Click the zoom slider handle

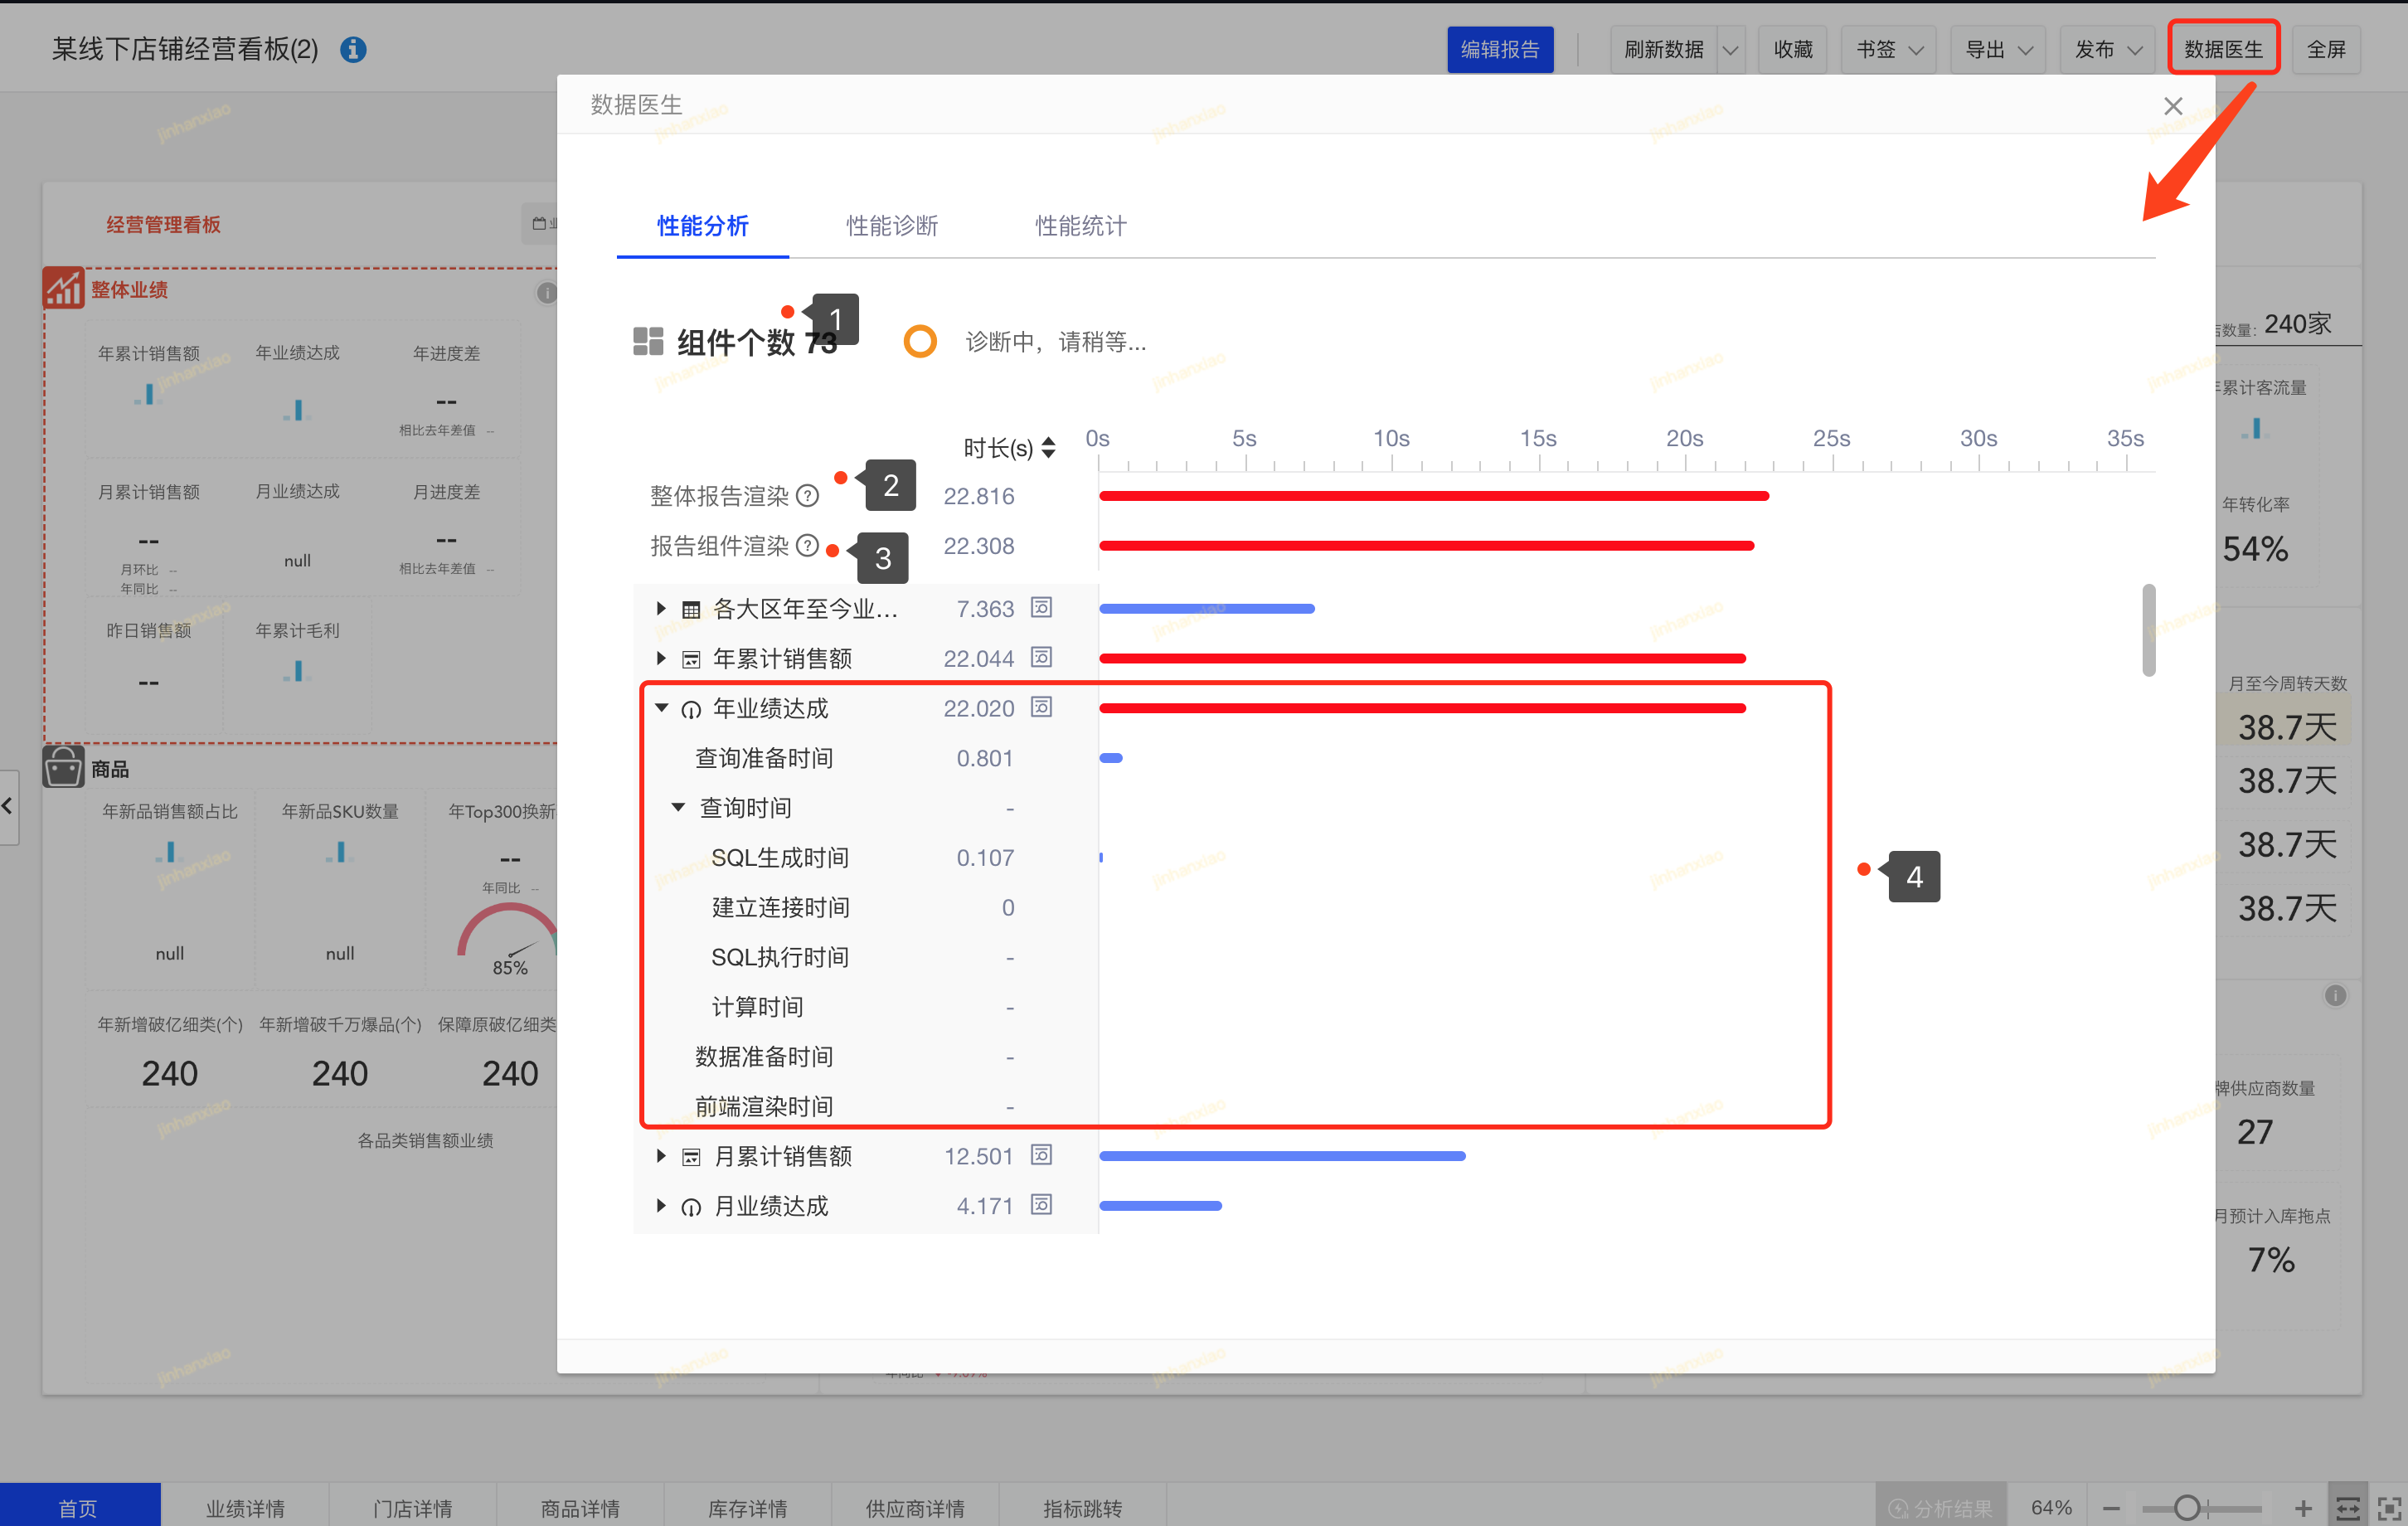click(x=2186, y=1507)
